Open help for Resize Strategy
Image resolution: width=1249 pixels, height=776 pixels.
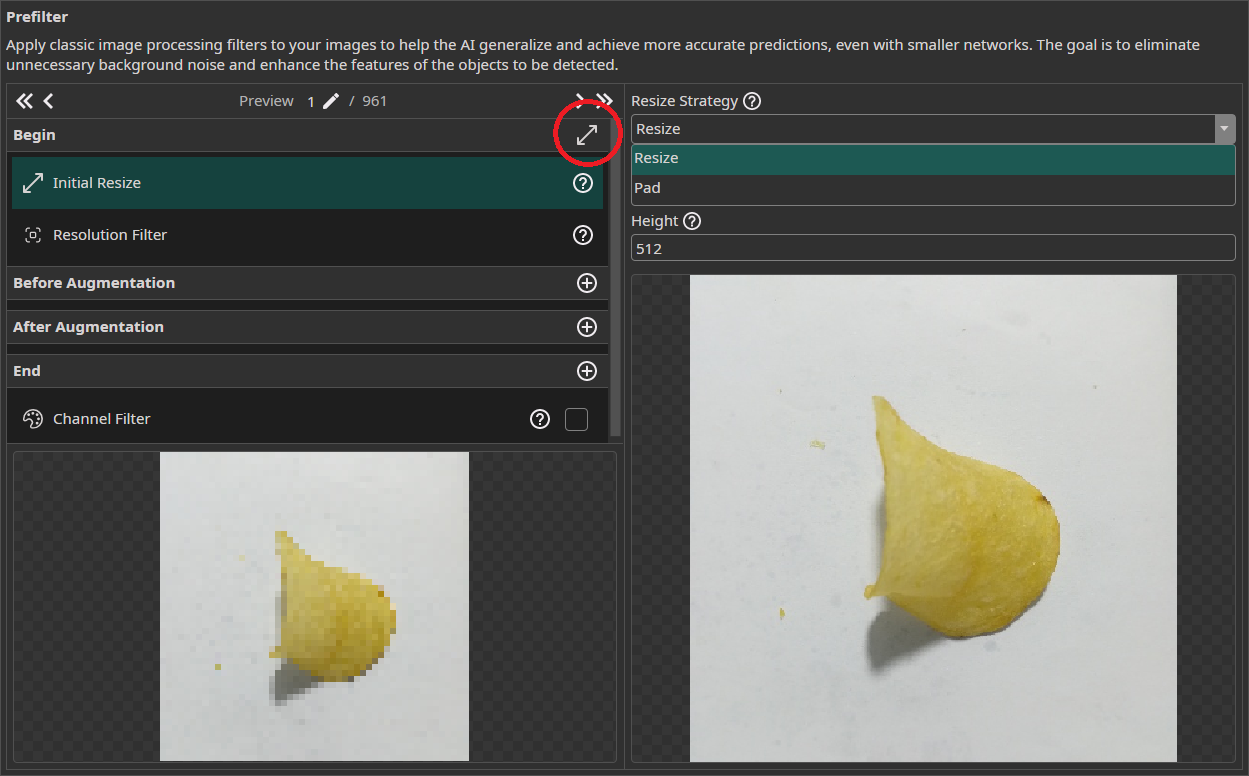[752, 100]
